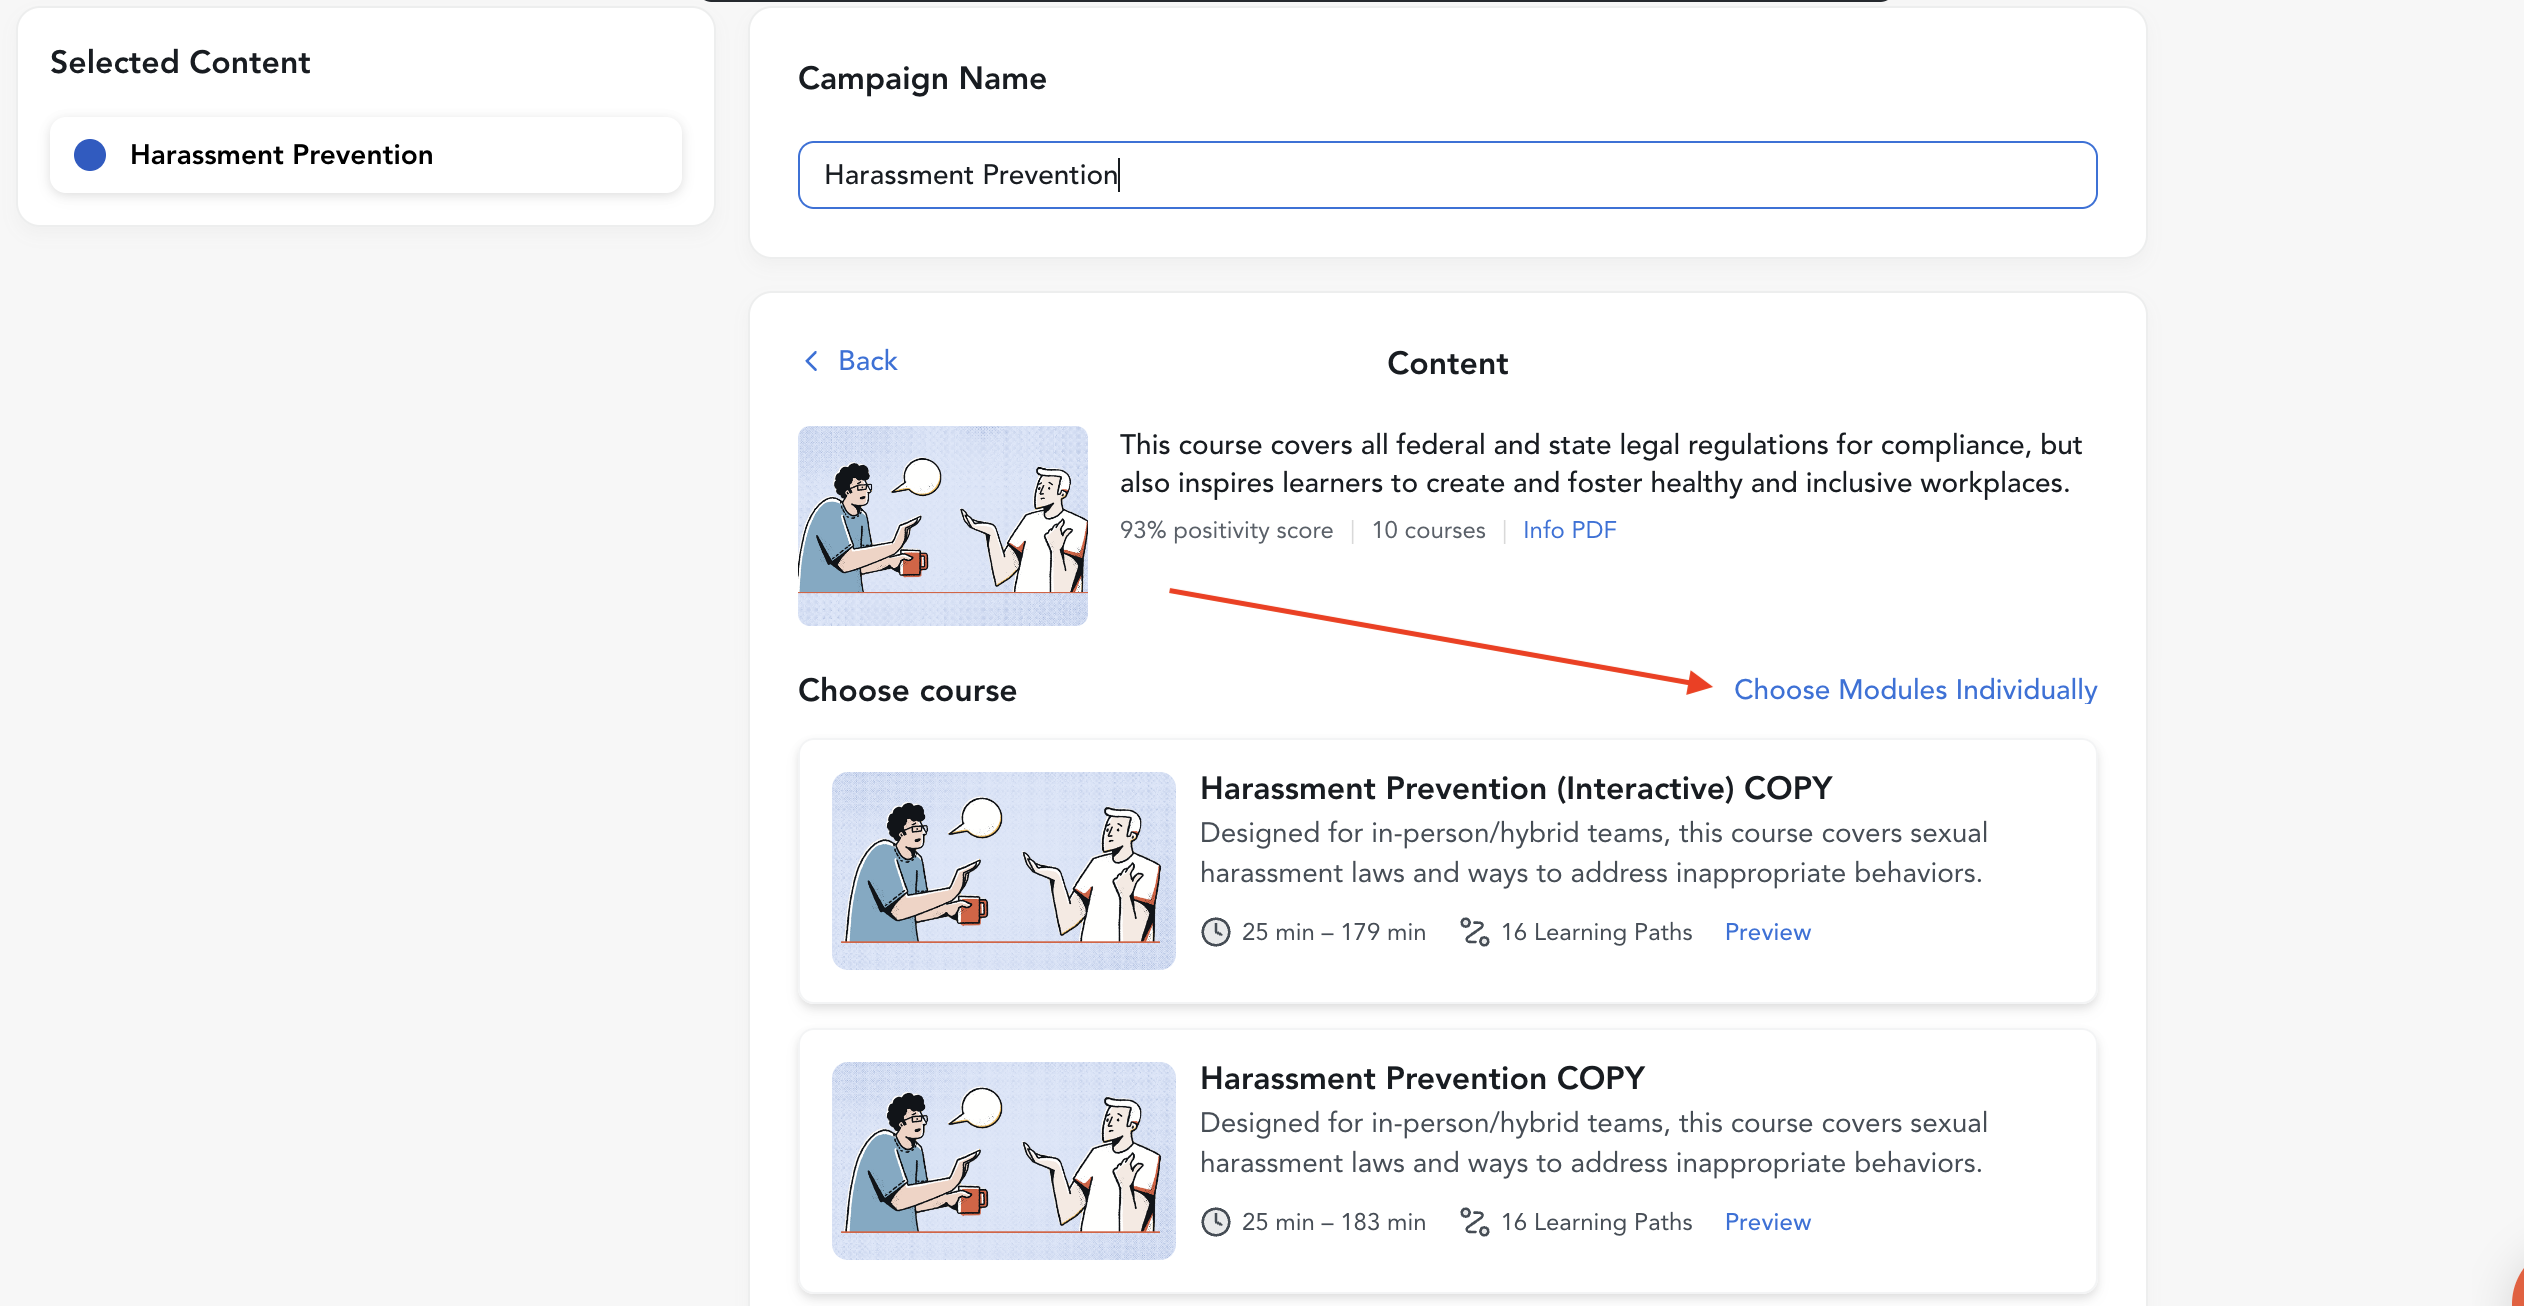
Task: Click the 25 min – 183 min duration text
Action: [1333, 1222]
